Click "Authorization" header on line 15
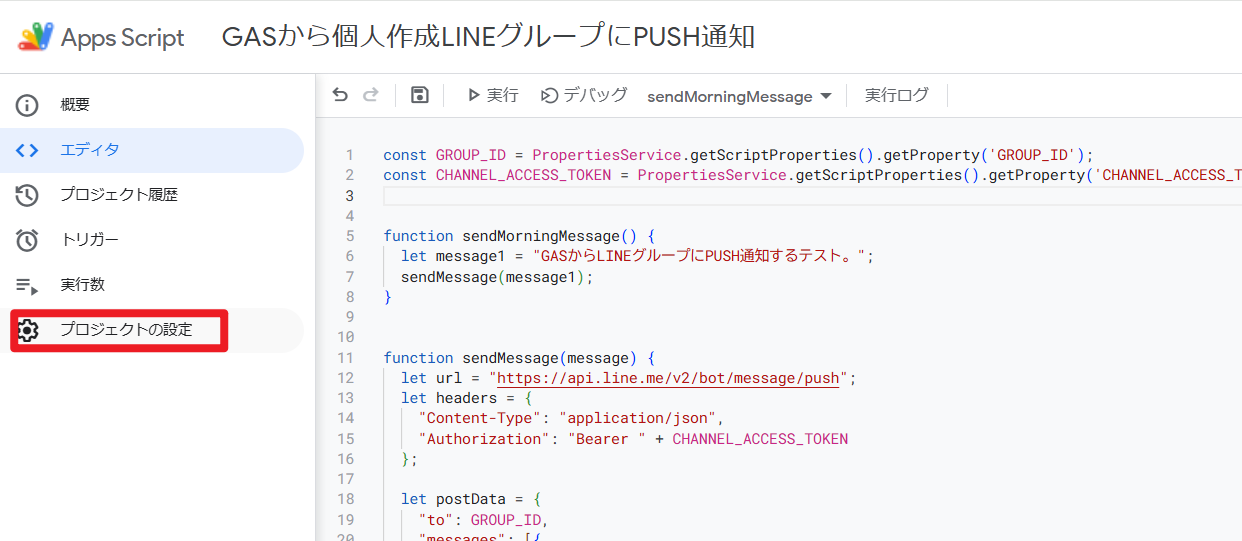 point(484,439)
